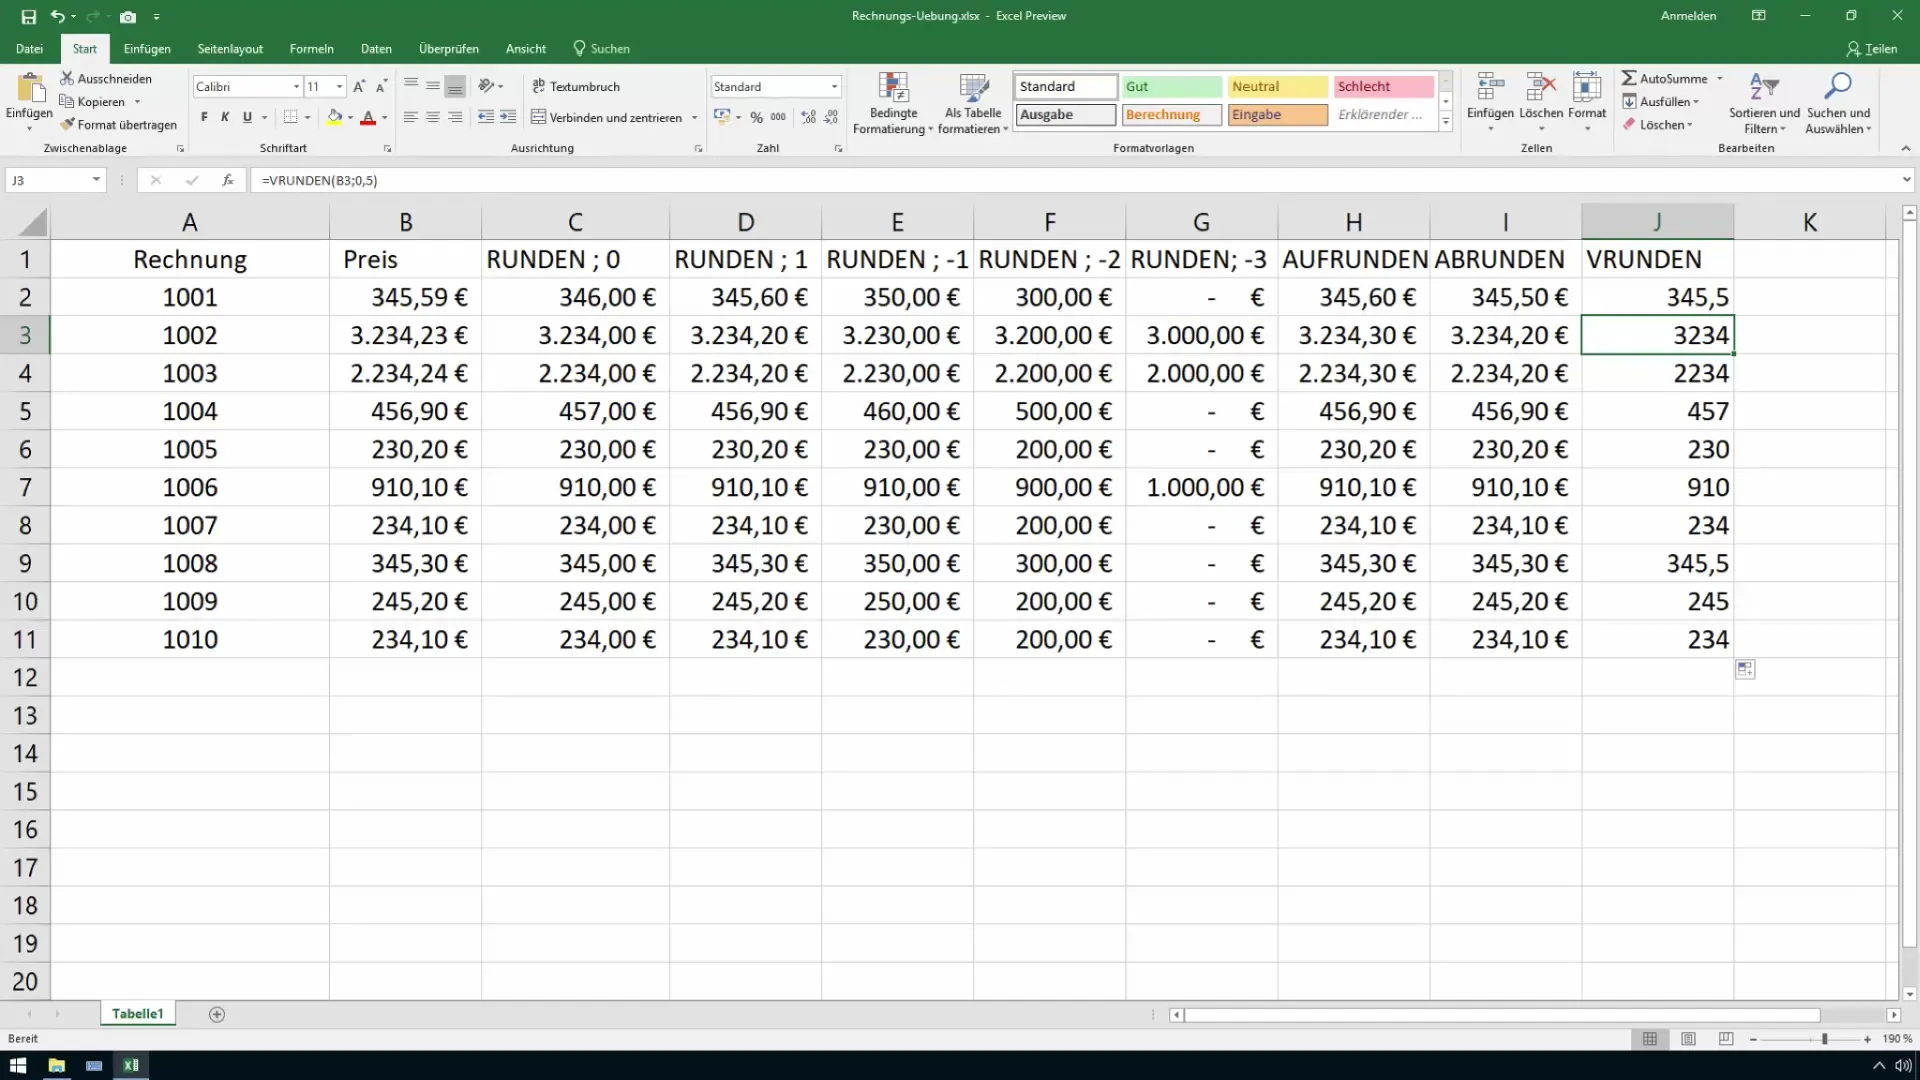Screen dimensions: 1920x1080
Task: Switch to the Einfügen ribbon tab
Action: click(147, 48)
